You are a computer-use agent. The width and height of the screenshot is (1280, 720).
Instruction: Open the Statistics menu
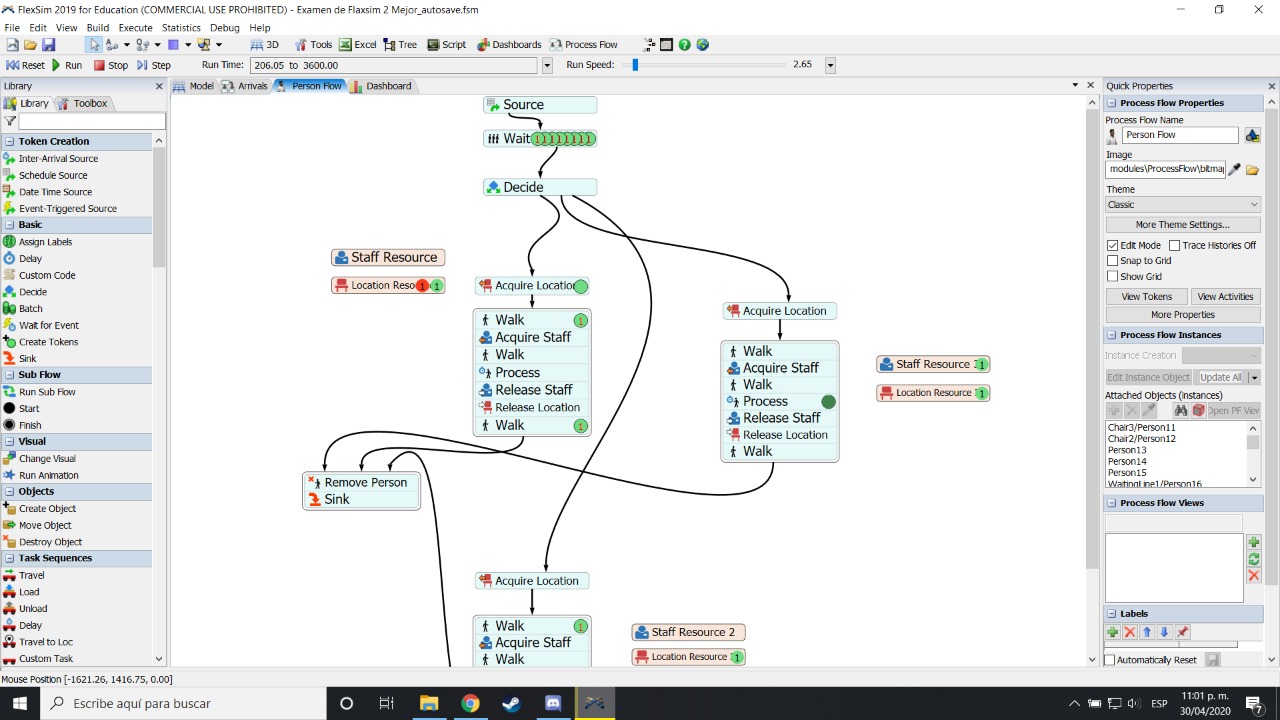tap(181, 28)
